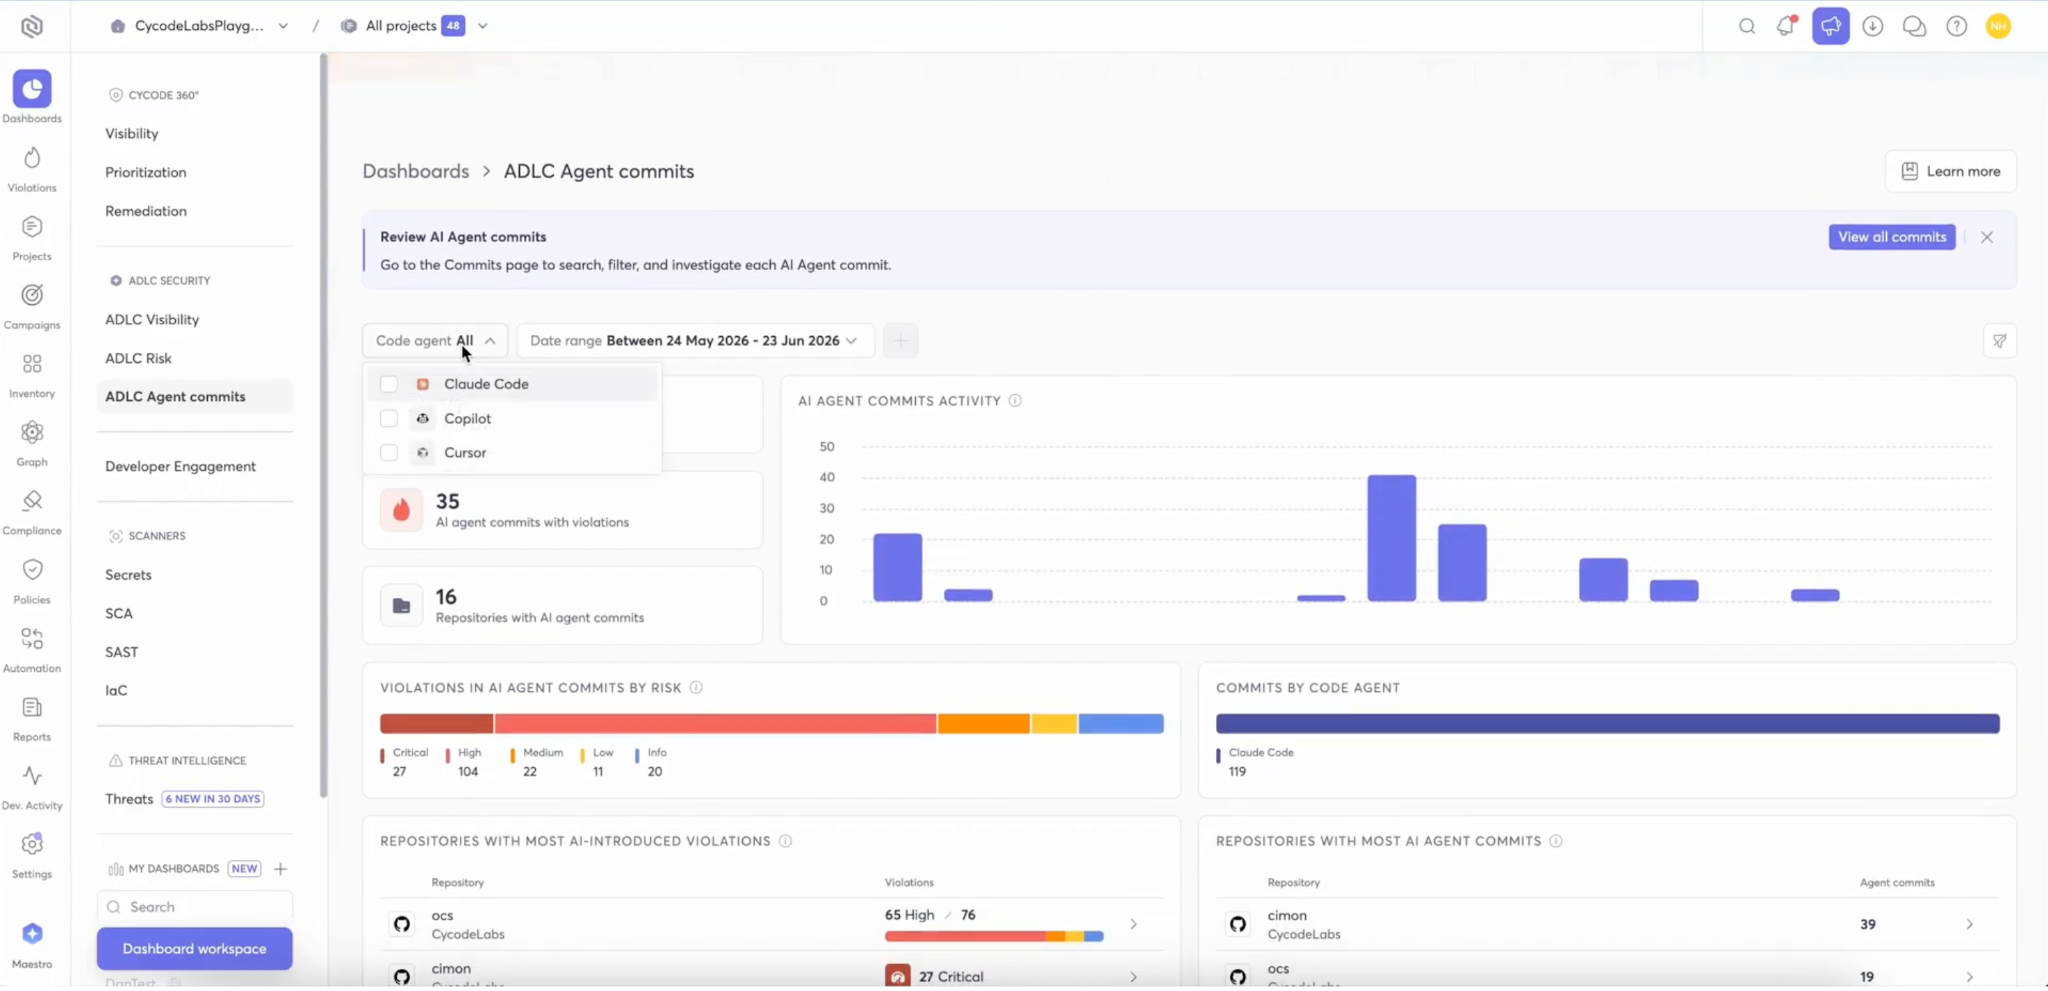The image size is (2048, 991).
Task: Collapse the Code agent filter dropdown
Action: pos(435,341)
